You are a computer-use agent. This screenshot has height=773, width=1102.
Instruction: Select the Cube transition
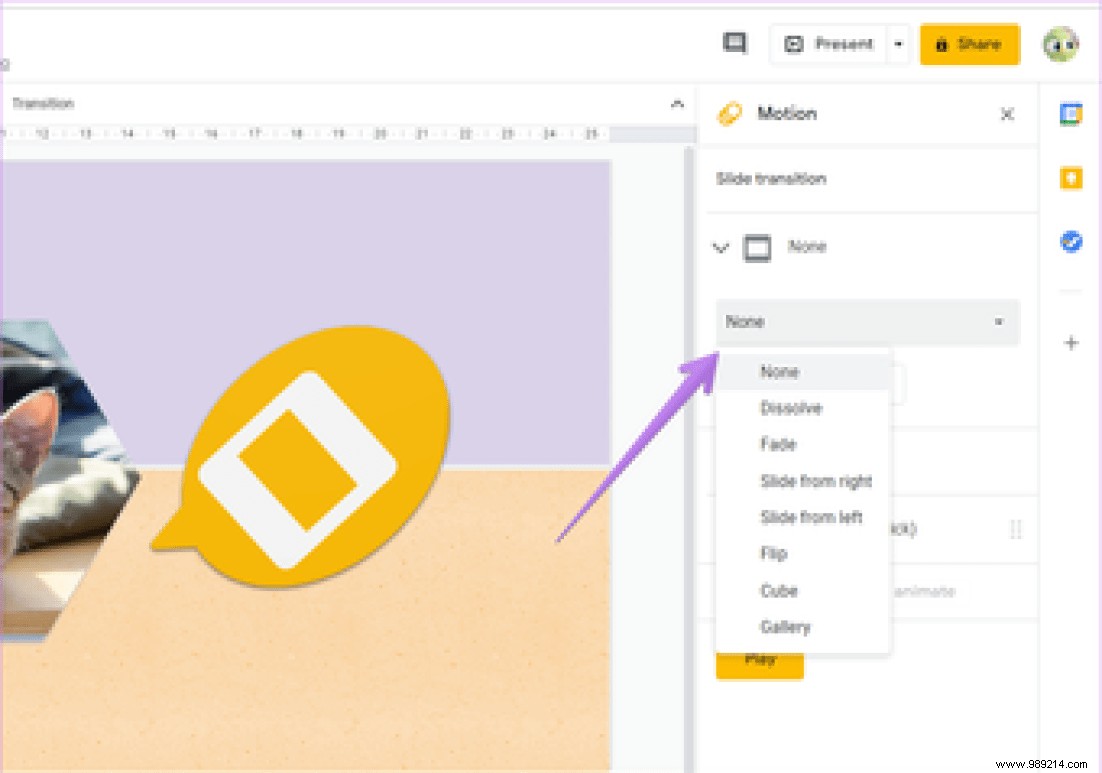[779, 590]
